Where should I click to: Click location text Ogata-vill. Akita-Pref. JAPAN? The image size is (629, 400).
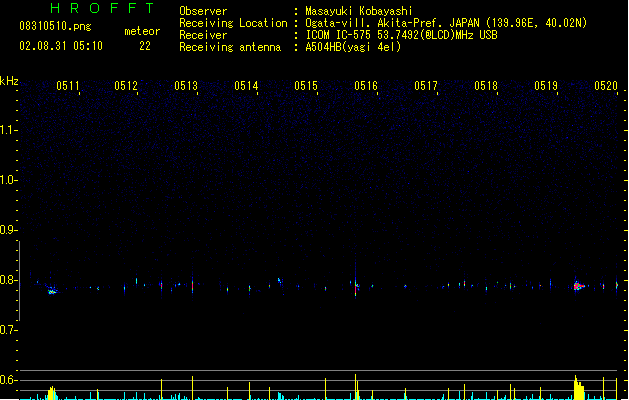point(392,23)
